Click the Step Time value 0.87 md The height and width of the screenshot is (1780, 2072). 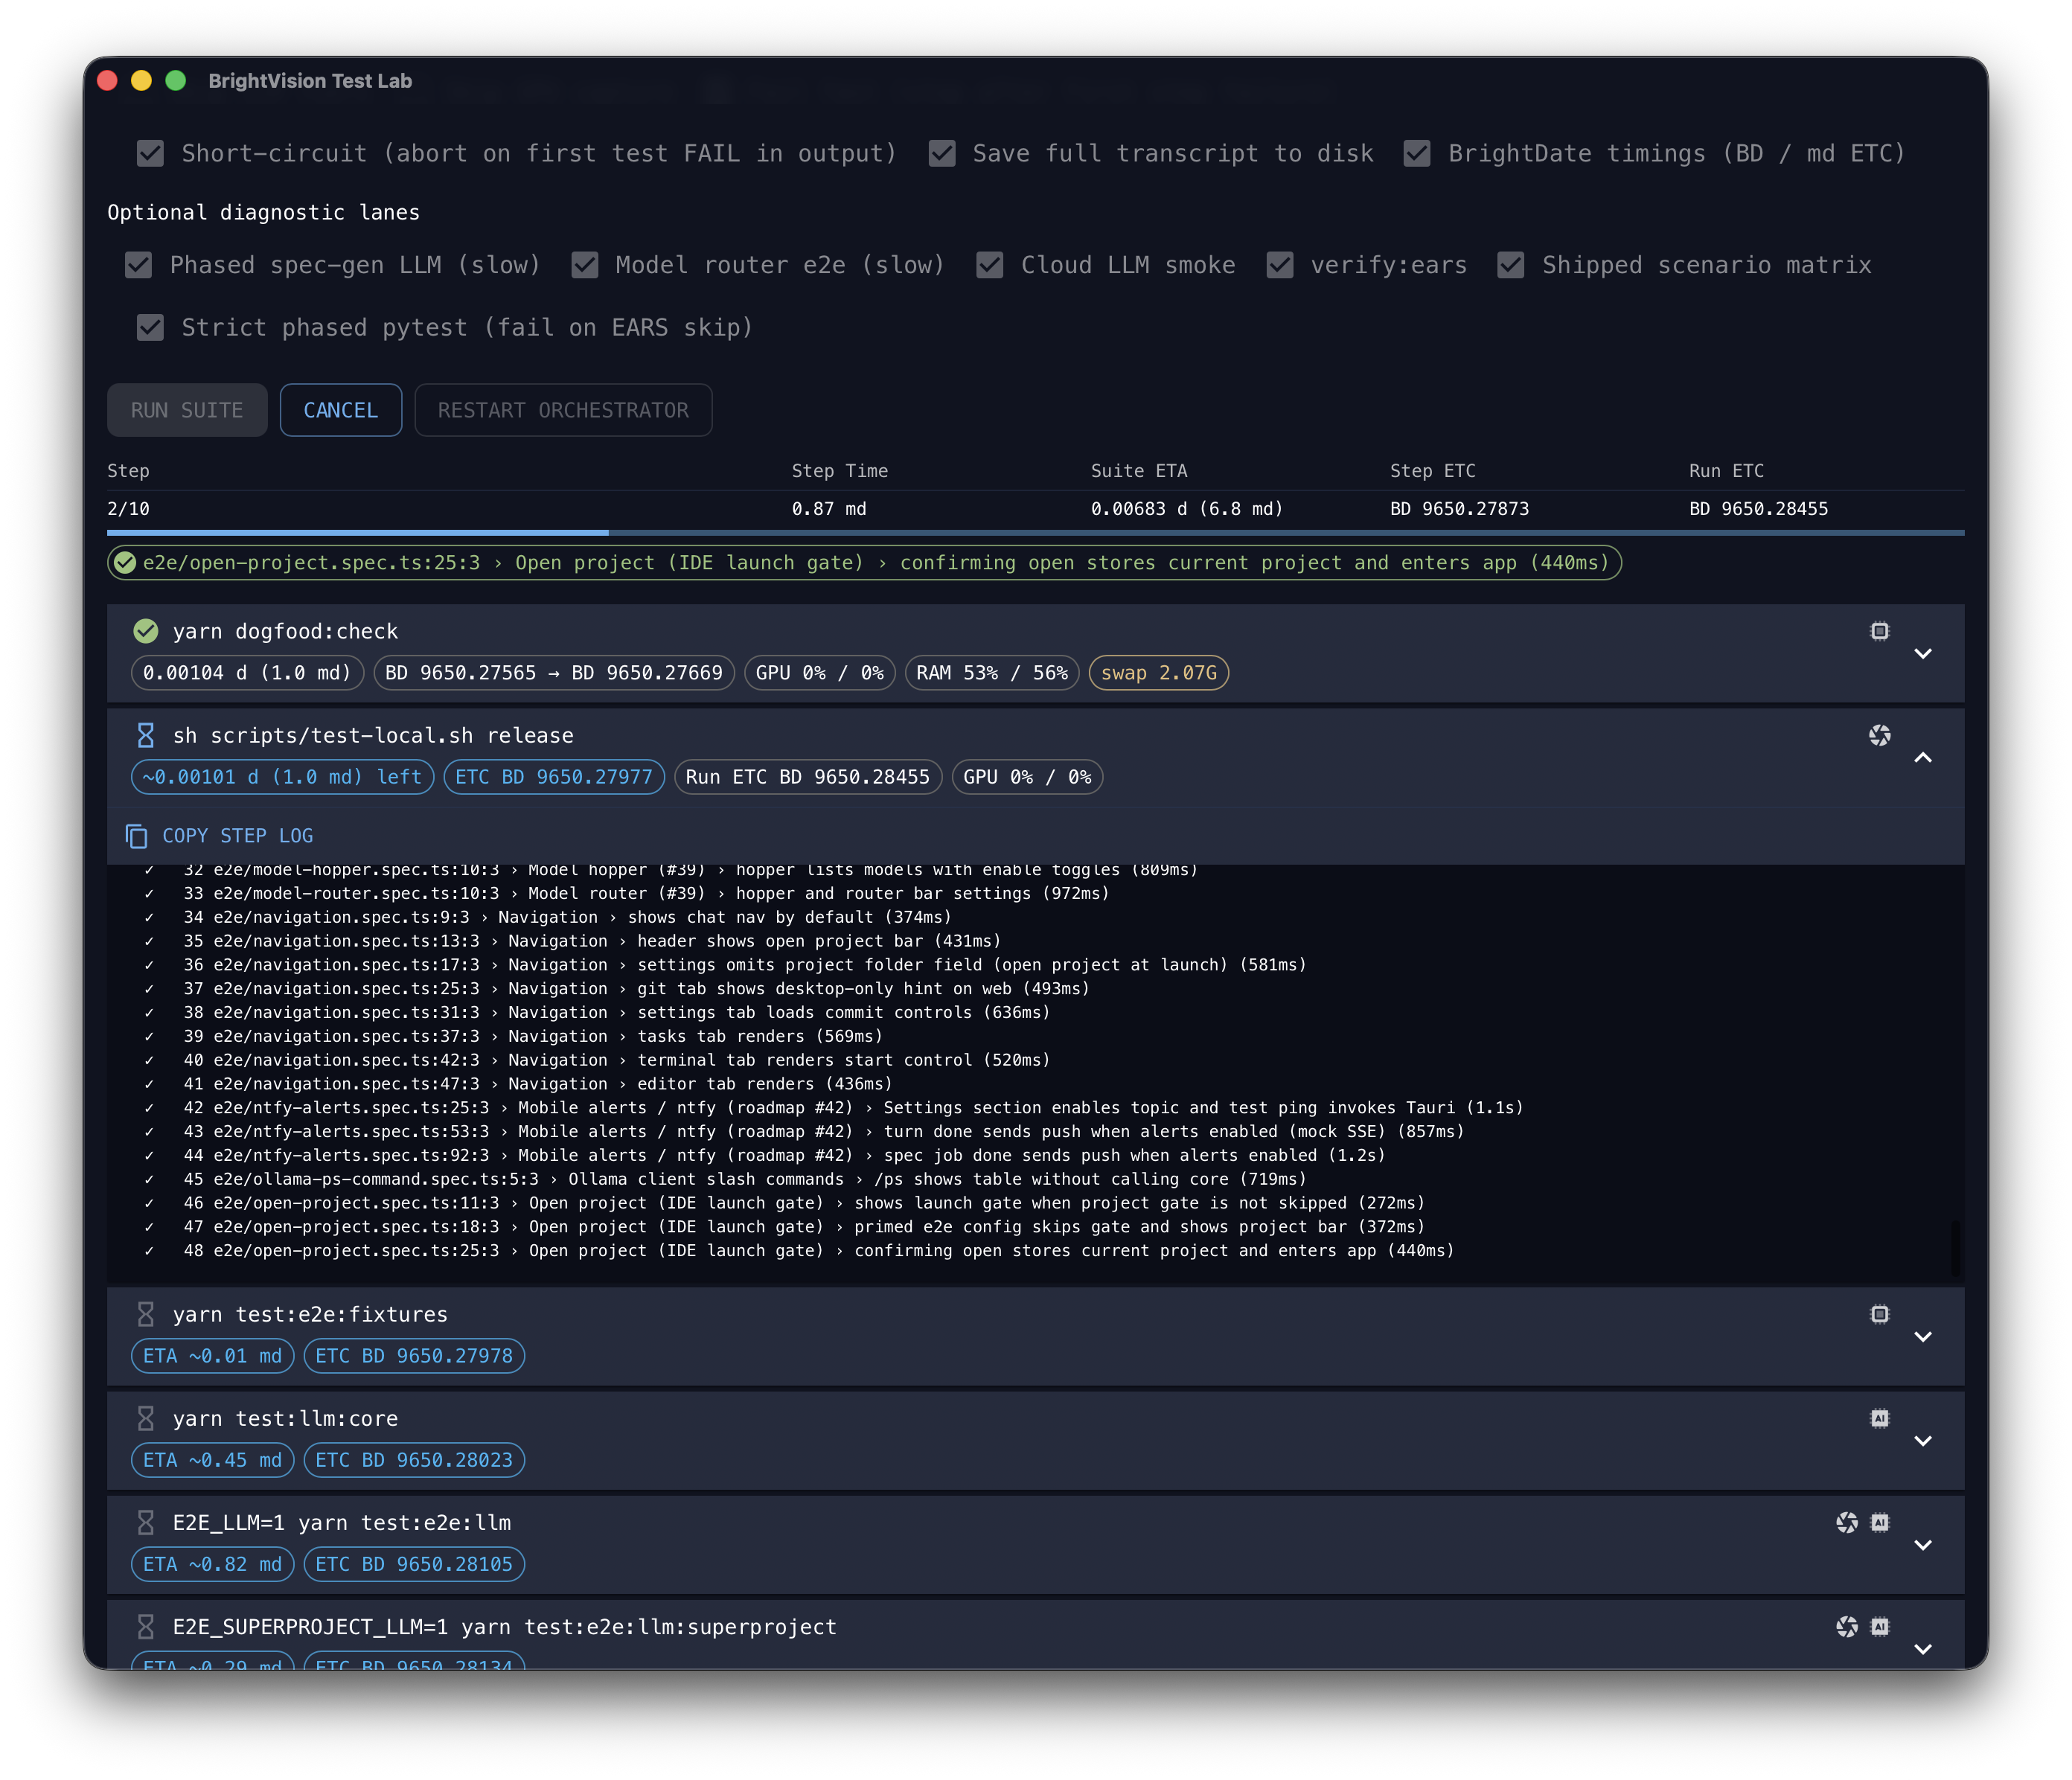click(x=829, y=509)
